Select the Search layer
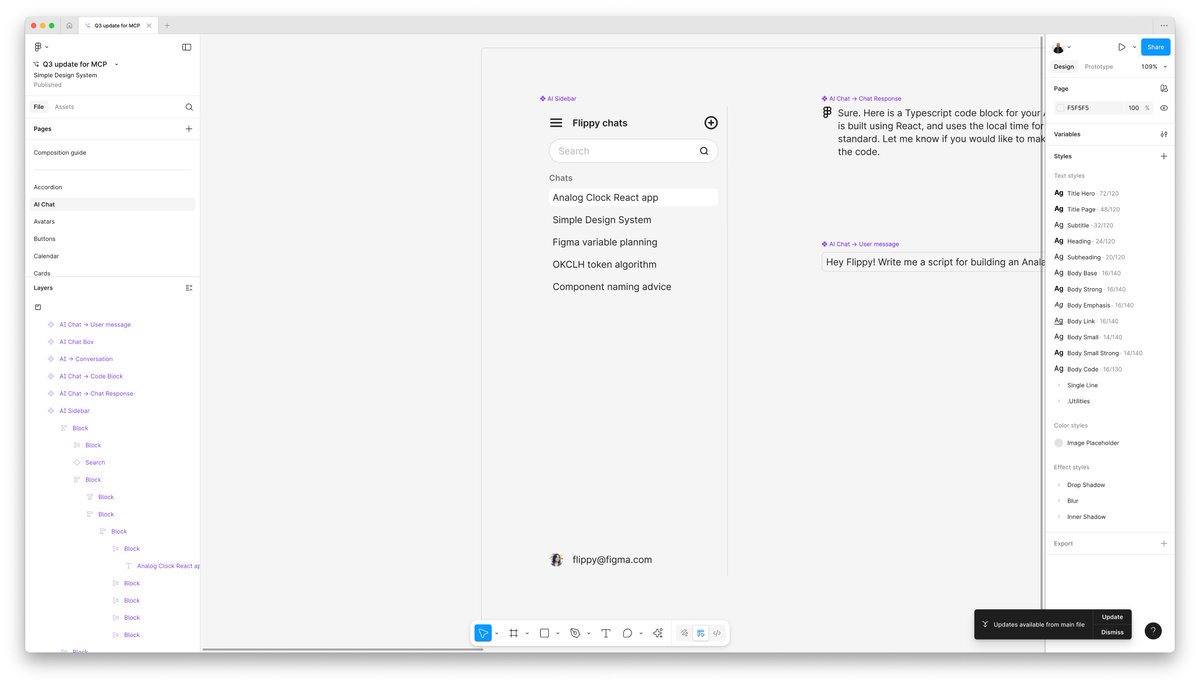Viewport: 1200px width, 686px height. (95, 463)
